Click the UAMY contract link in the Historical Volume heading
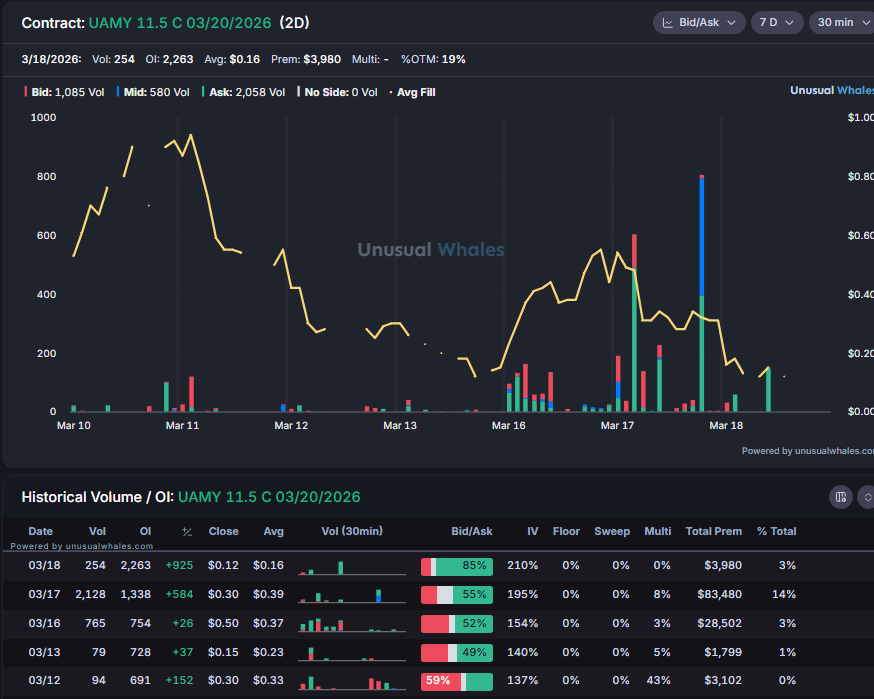Viewport: 874px width, 699px height. click(269, 497)
